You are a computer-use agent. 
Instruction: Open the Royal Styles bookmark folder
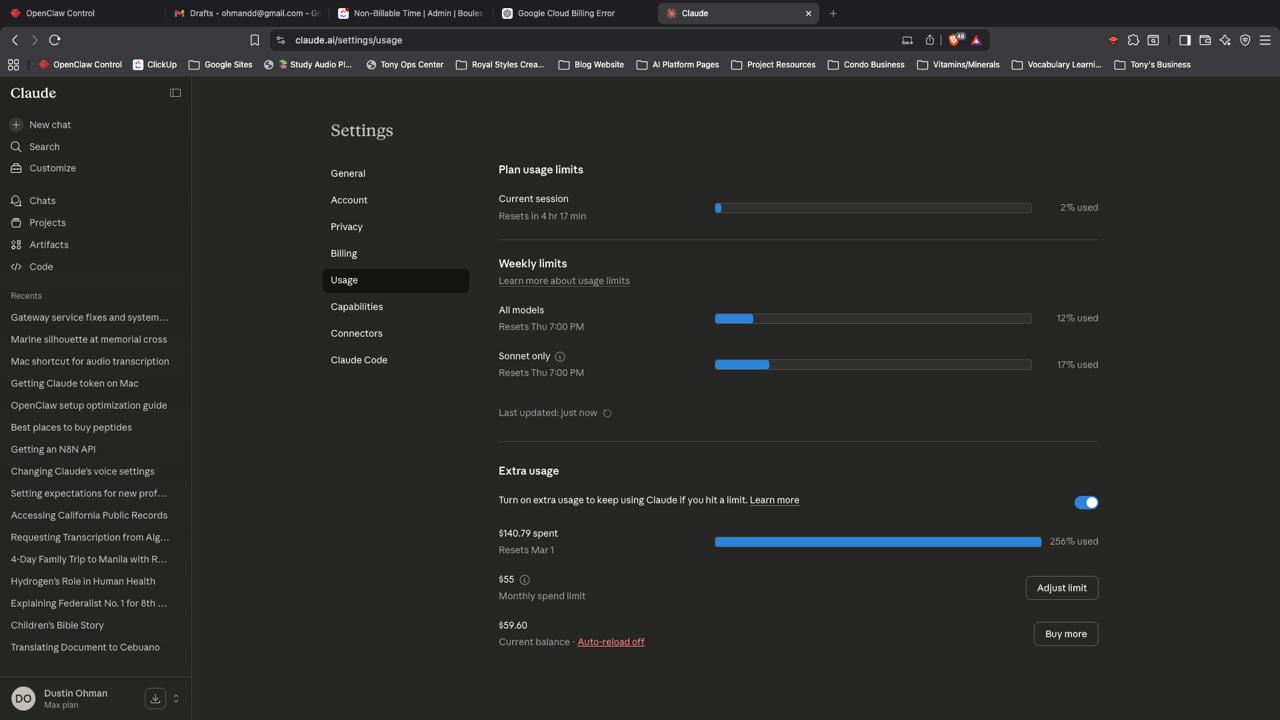[500, 65]
